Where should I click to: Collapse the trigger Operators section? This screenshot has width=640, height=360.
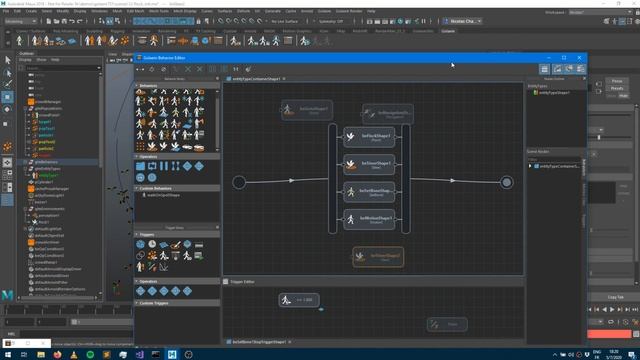pos(137,281)
